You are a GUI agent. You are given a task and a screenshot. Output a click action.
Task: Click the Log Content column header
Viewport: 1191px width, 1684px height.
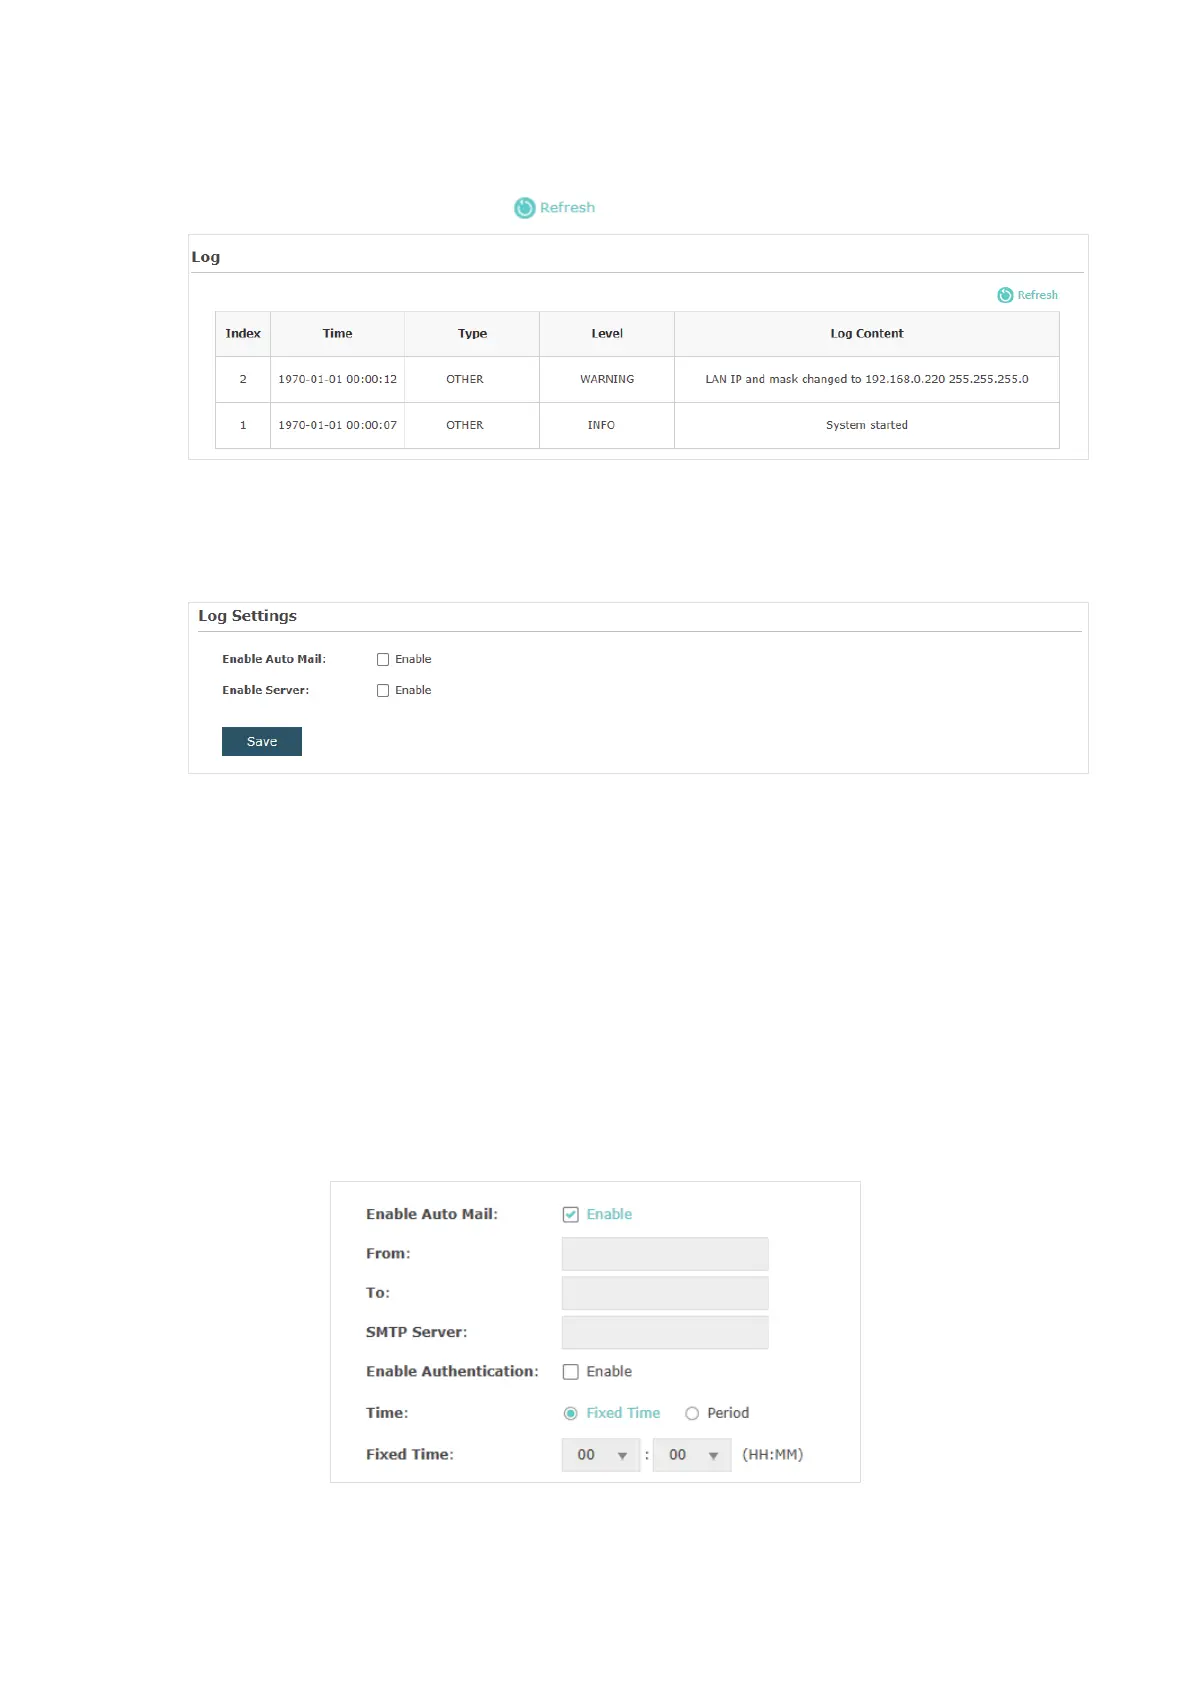tap(867, 334)
